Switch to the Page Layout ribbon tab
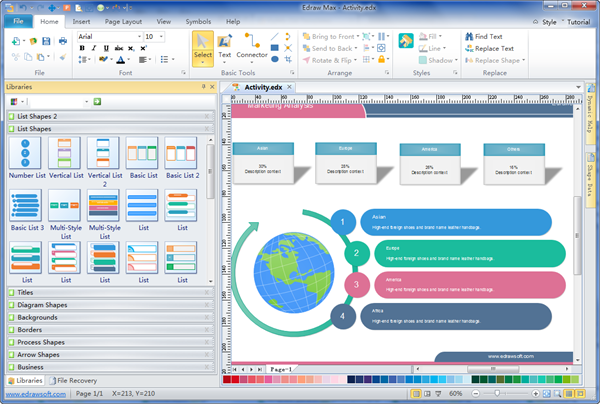The height and width of the screenshot is (404, 600). tap(124, 20)
